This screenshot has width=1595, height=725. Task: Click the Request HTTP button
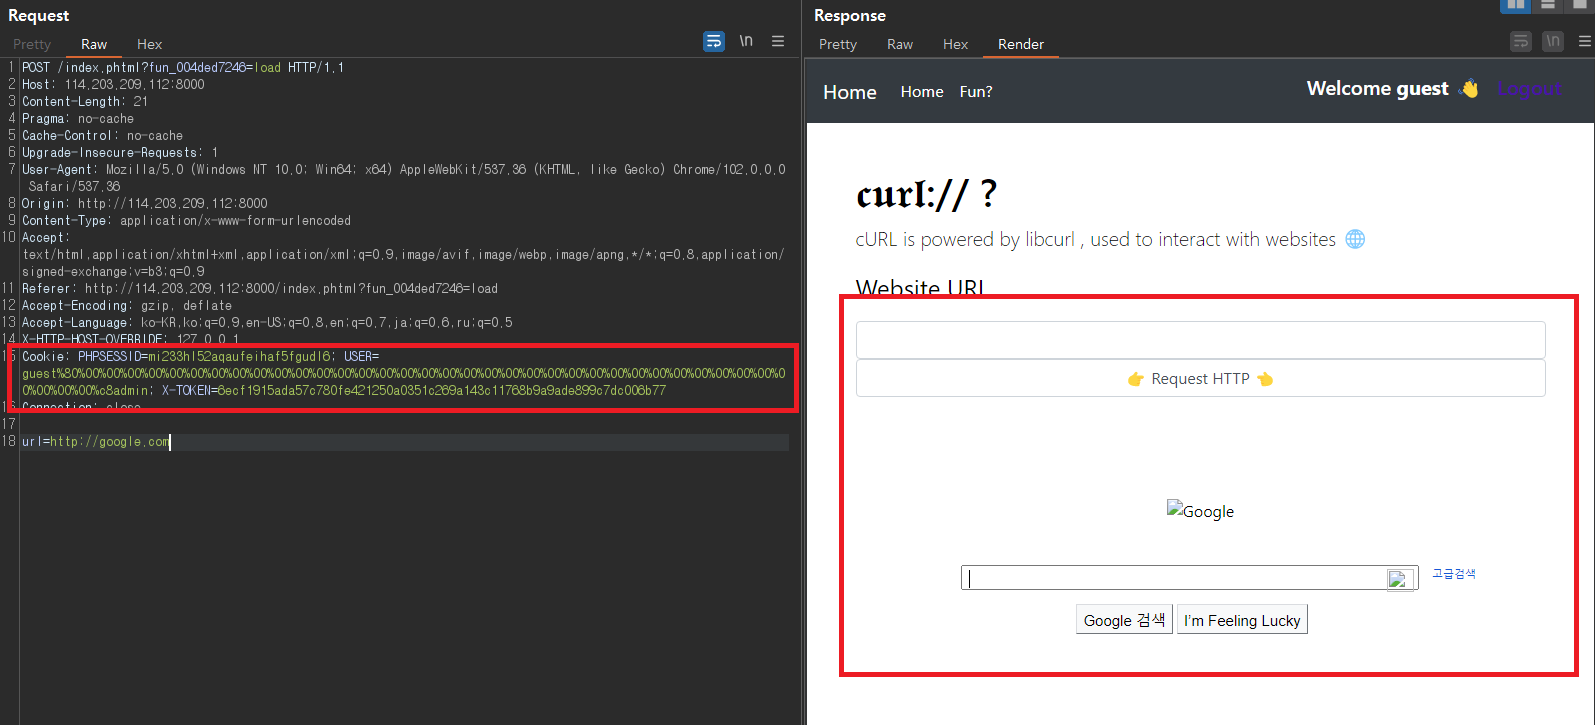pos(1200,378)
